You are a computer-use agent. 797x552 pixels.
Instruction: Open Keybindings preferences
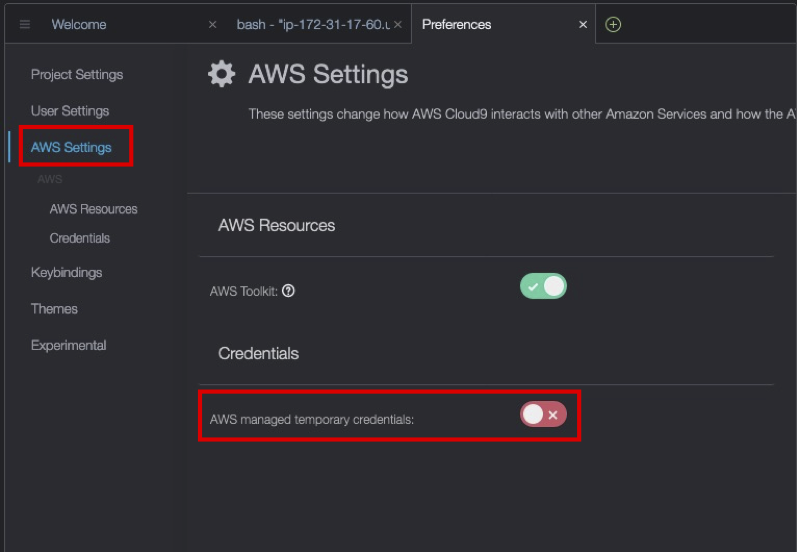point(66,272)
